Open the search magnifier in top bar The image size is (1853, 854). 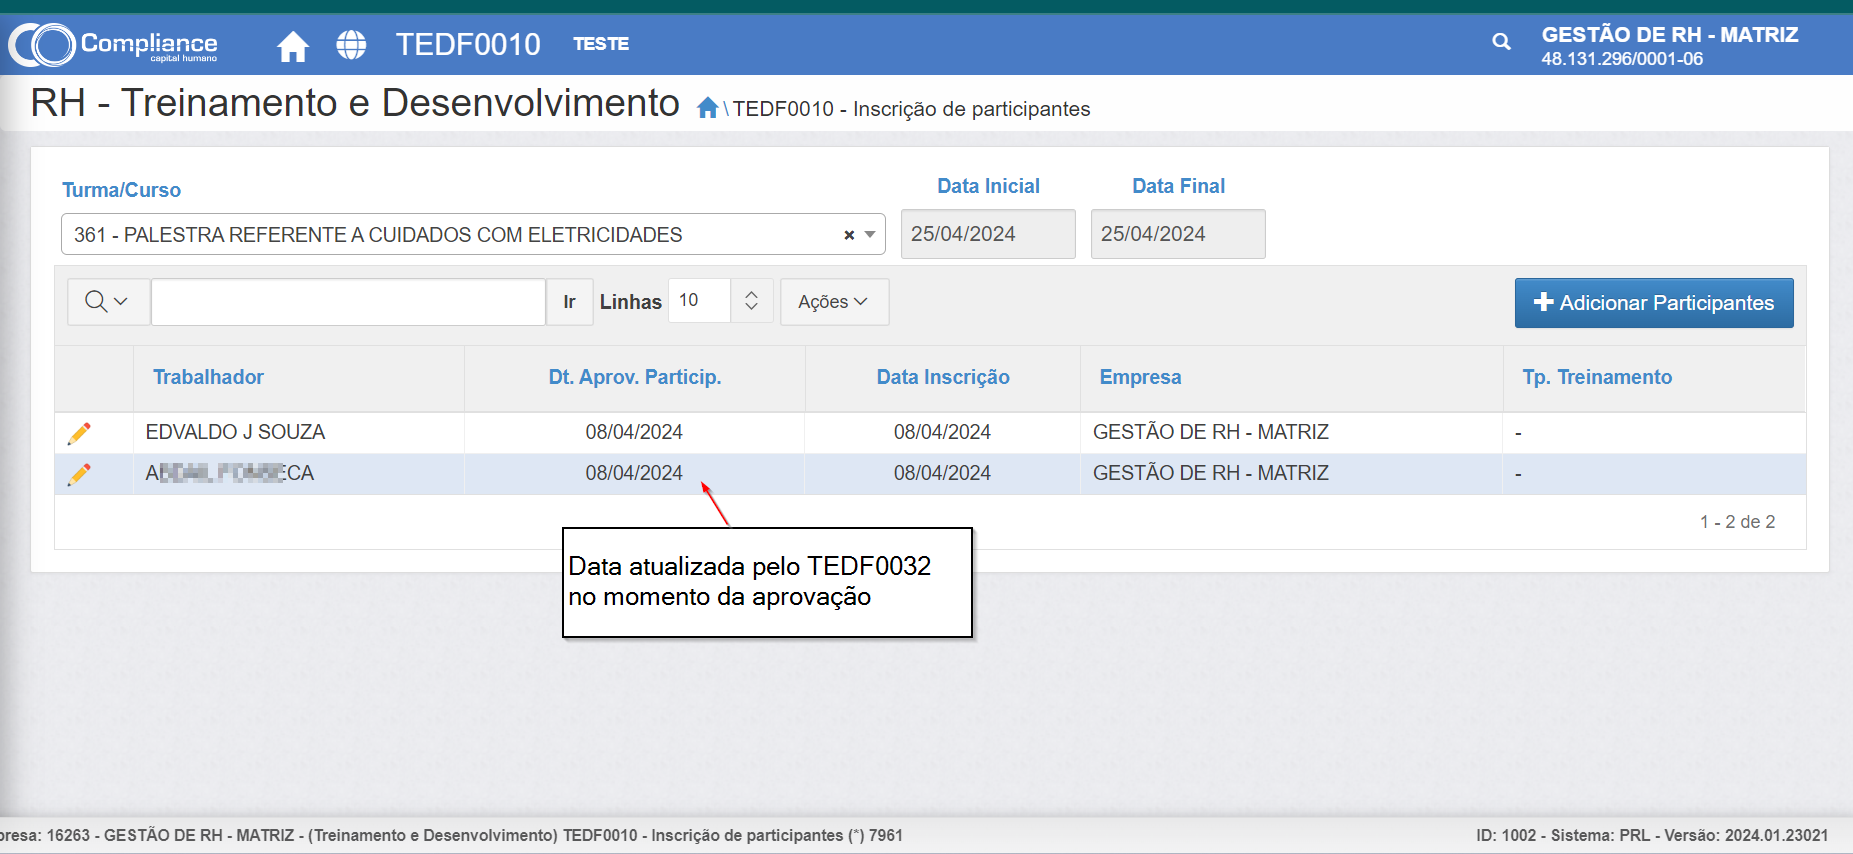point(1501,42)
